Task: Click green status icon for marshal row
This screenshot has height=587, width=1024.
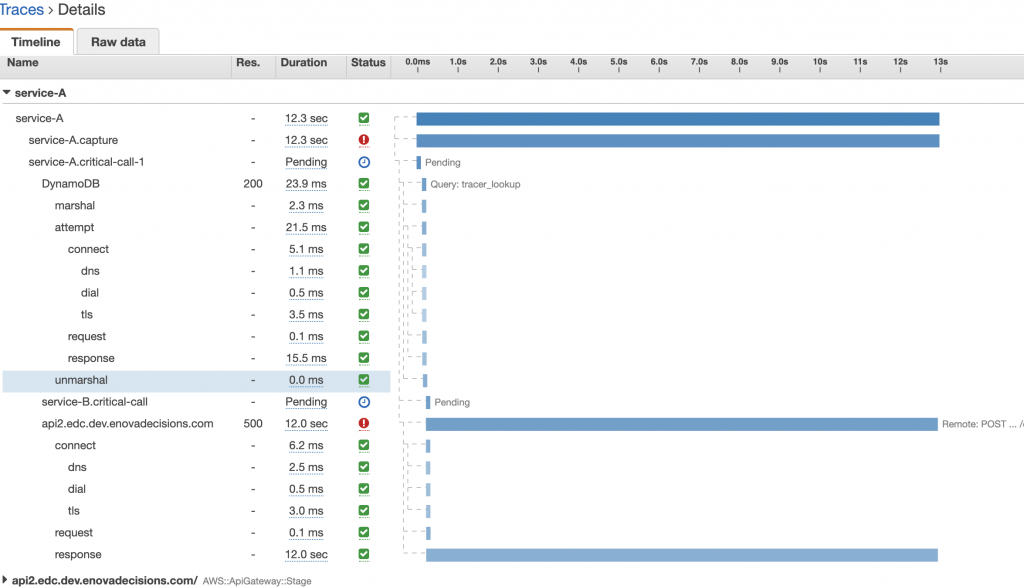Action: click(x=364, y=206)
